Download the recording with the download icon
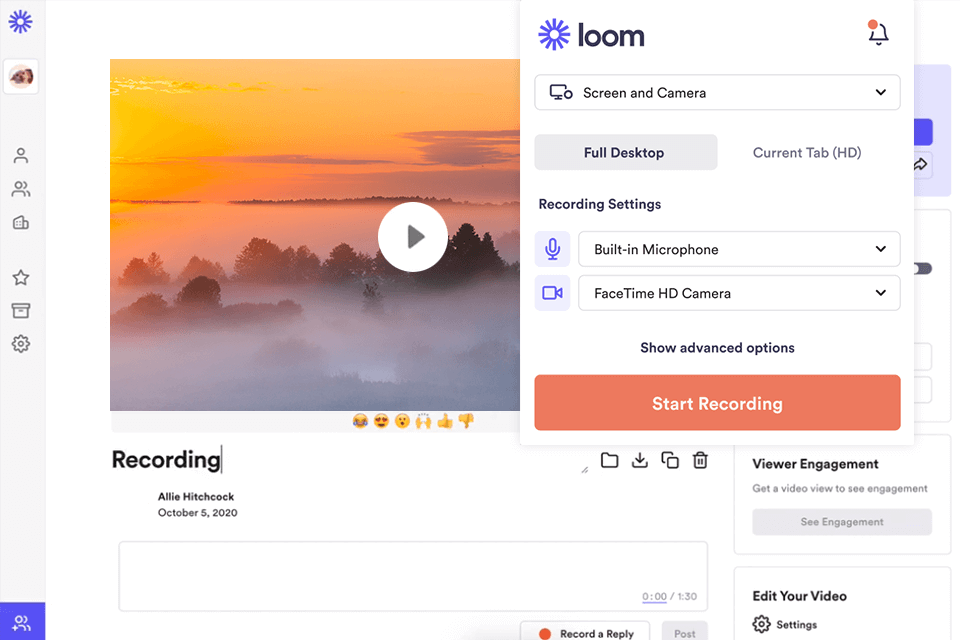This screenshot has width=960, height=640. click(640, 460)
